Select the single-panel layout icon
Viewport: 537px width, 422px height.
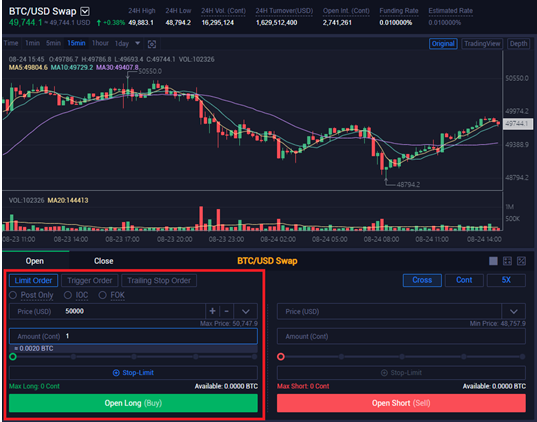pos(493,261)
